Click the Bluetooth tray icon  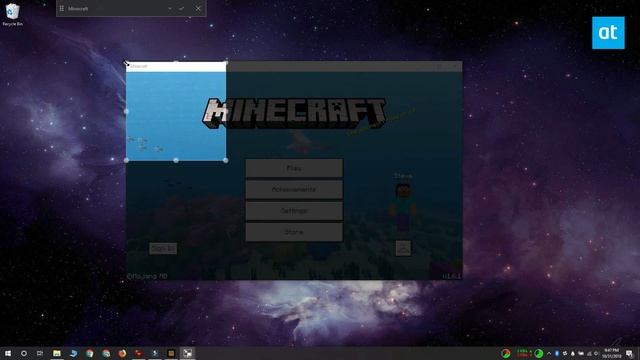(557, 353)
